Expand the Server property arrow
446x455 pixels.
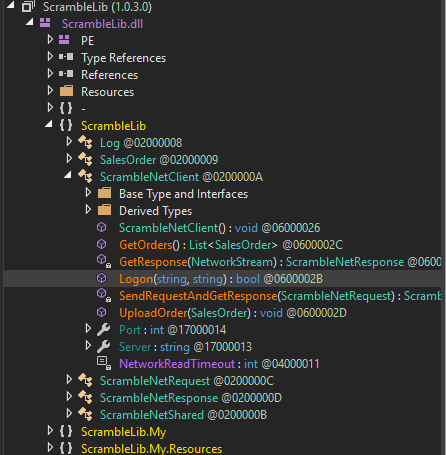click(x=88, y=345)
